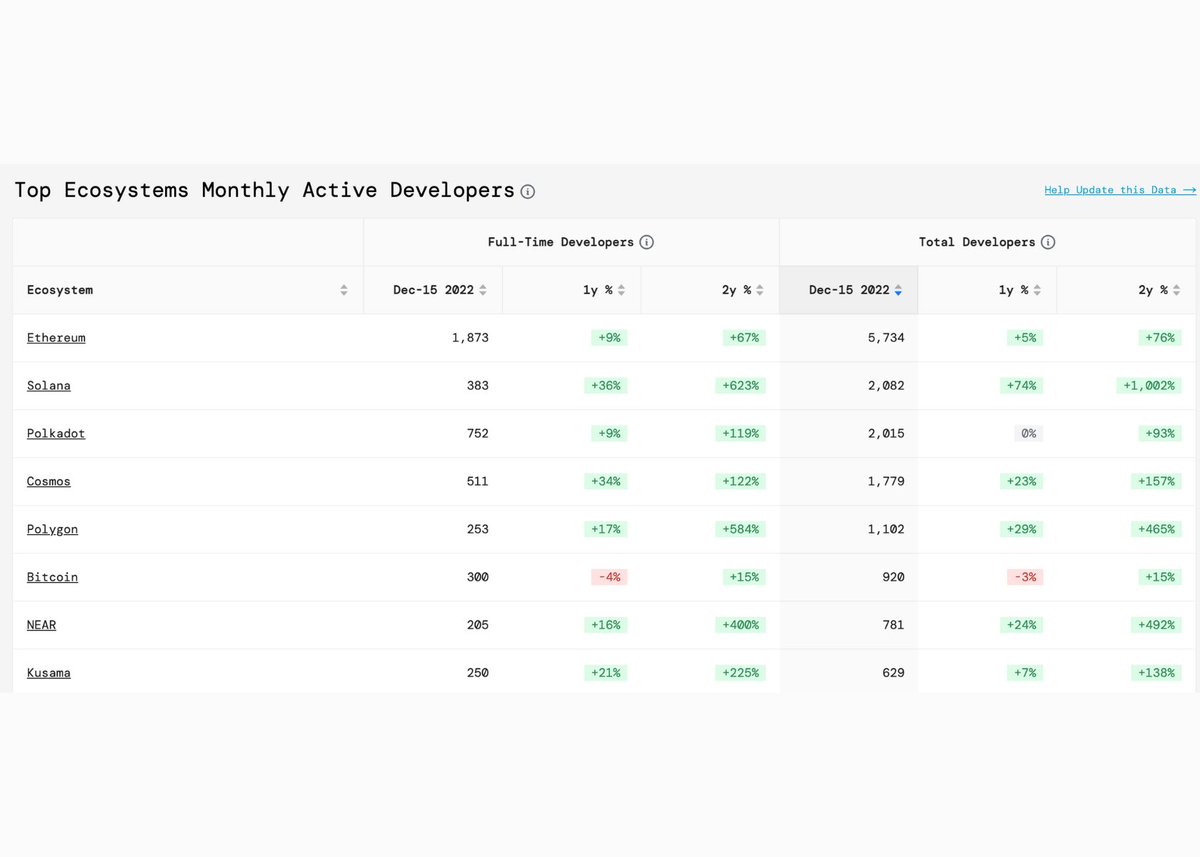Click Cosmos total developers 1,779
Image resolution: width=1200 pixels, height=857 pixels.
pyautogui.click(x=886, y=482)
